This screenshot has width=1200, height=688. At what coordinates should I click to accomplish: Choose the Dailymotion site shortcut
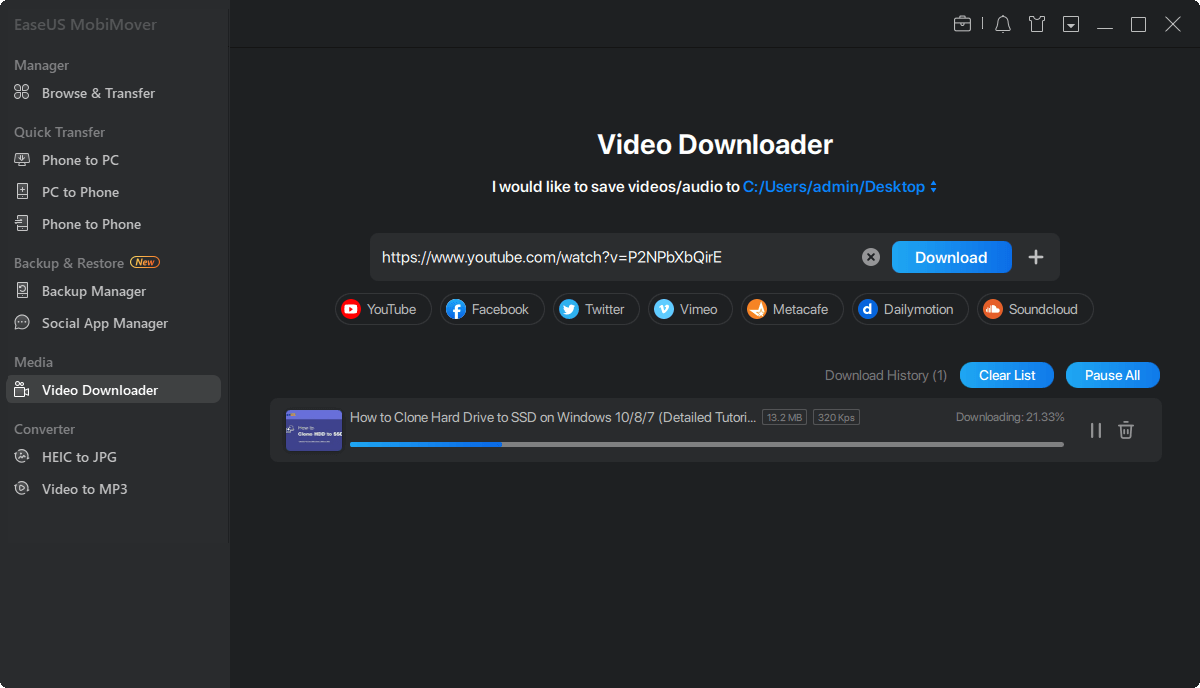pyautogui.click(x=910, y=309)
